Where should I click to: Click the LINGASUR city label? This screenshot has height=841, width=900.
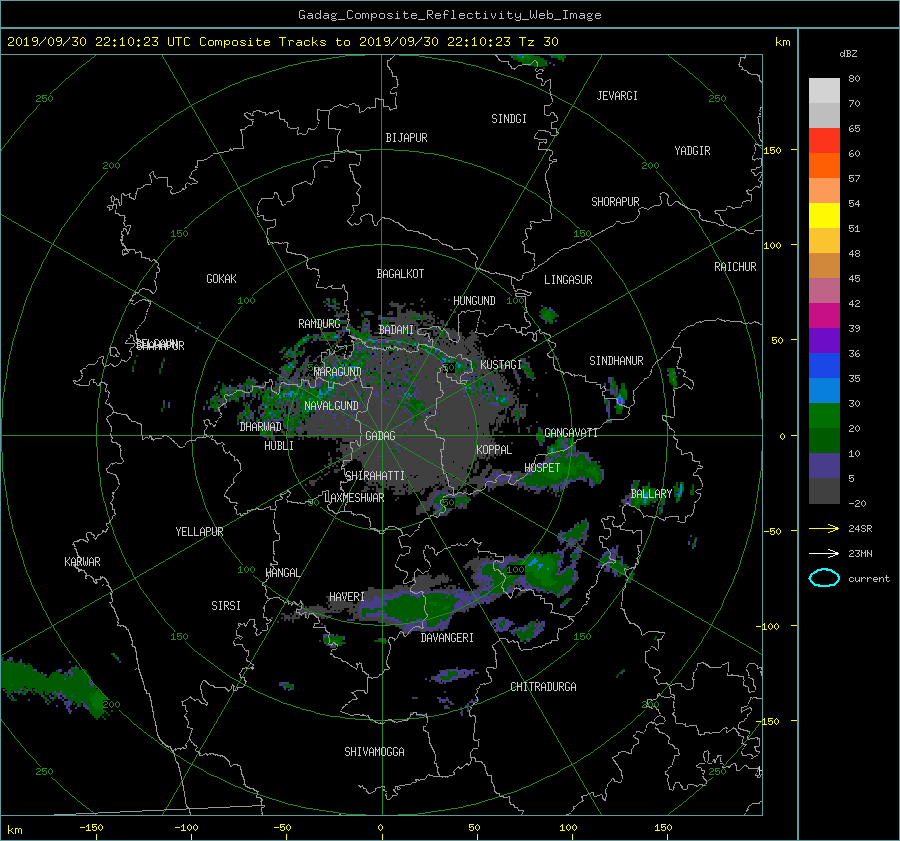(x=568, y=280)
